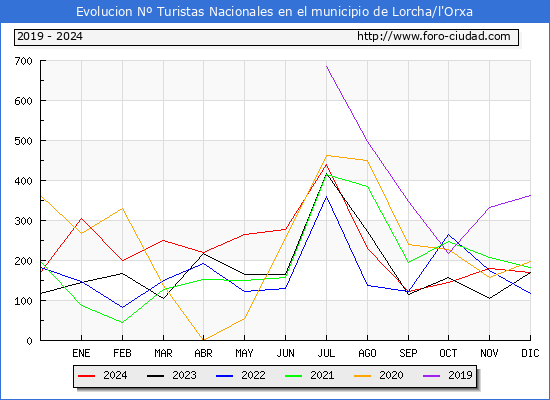Click the 400 value on the y-axis

tap(24, 181)
